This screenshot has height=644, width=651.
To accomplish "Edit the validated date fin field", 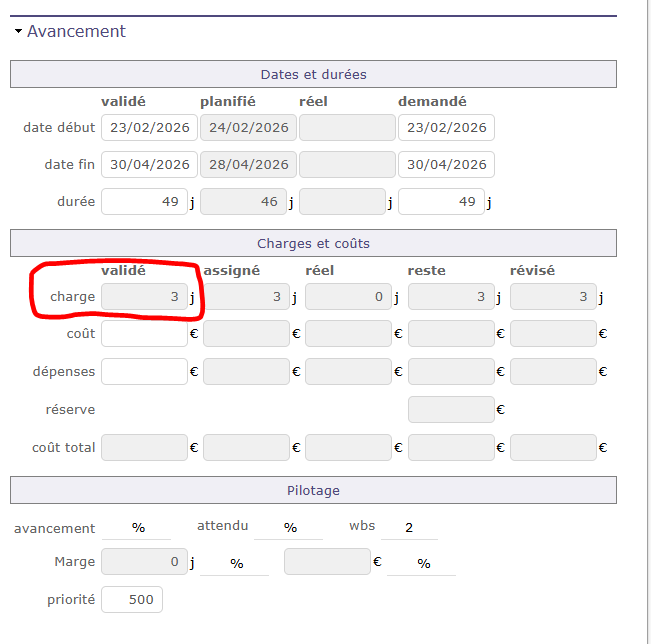I will [149, 165].
